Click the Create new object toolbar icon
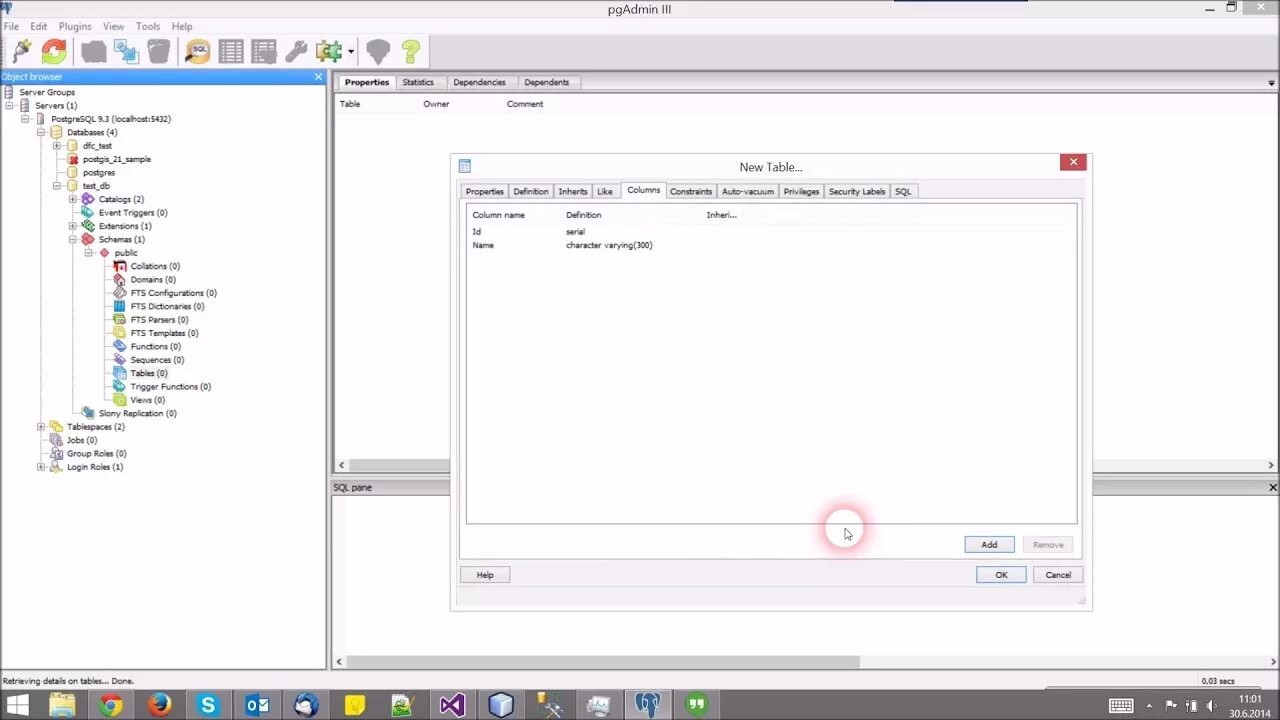1280x720 pixels. click(x=126, y=51)
